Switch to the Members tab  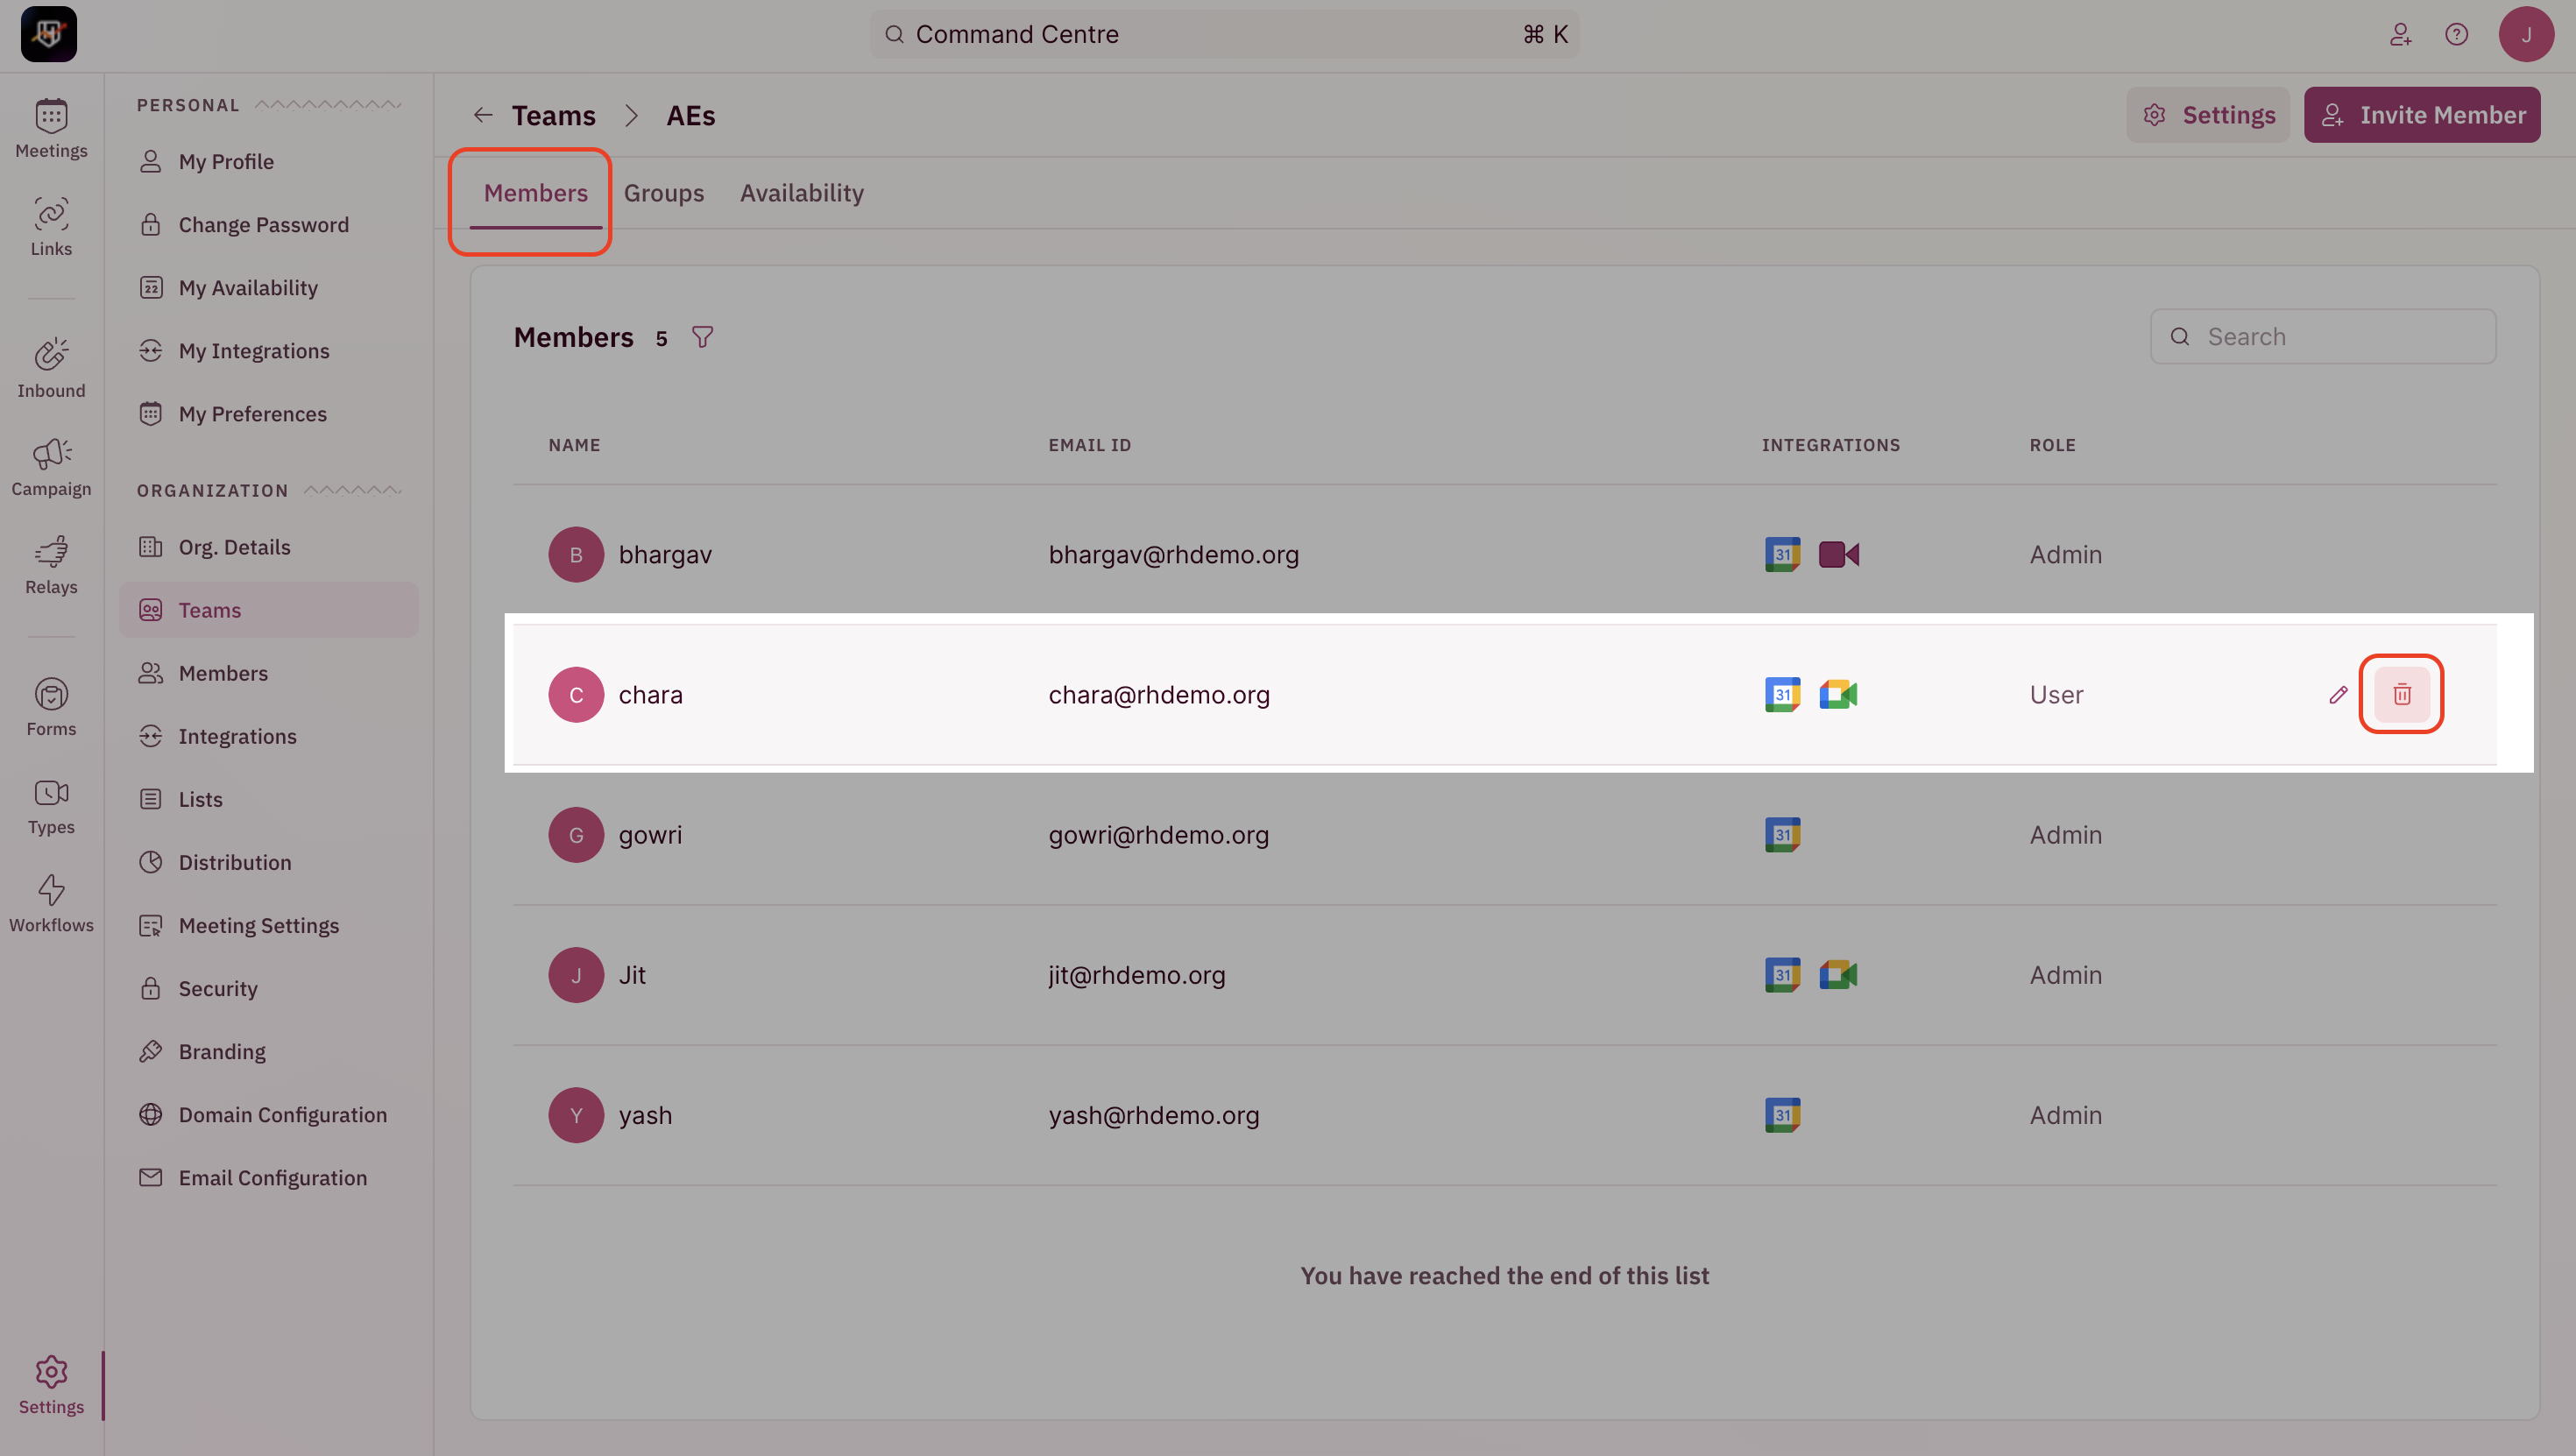click(x=535, y=193)
